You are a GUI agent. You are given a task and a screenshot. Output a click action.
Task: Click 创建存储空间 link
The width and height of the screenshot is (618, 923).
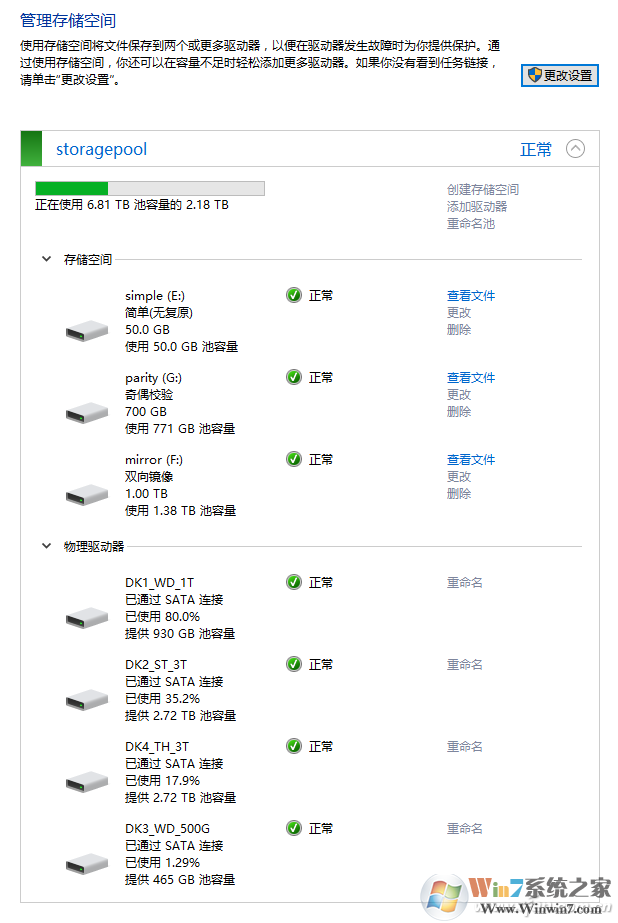click(483, 189)
